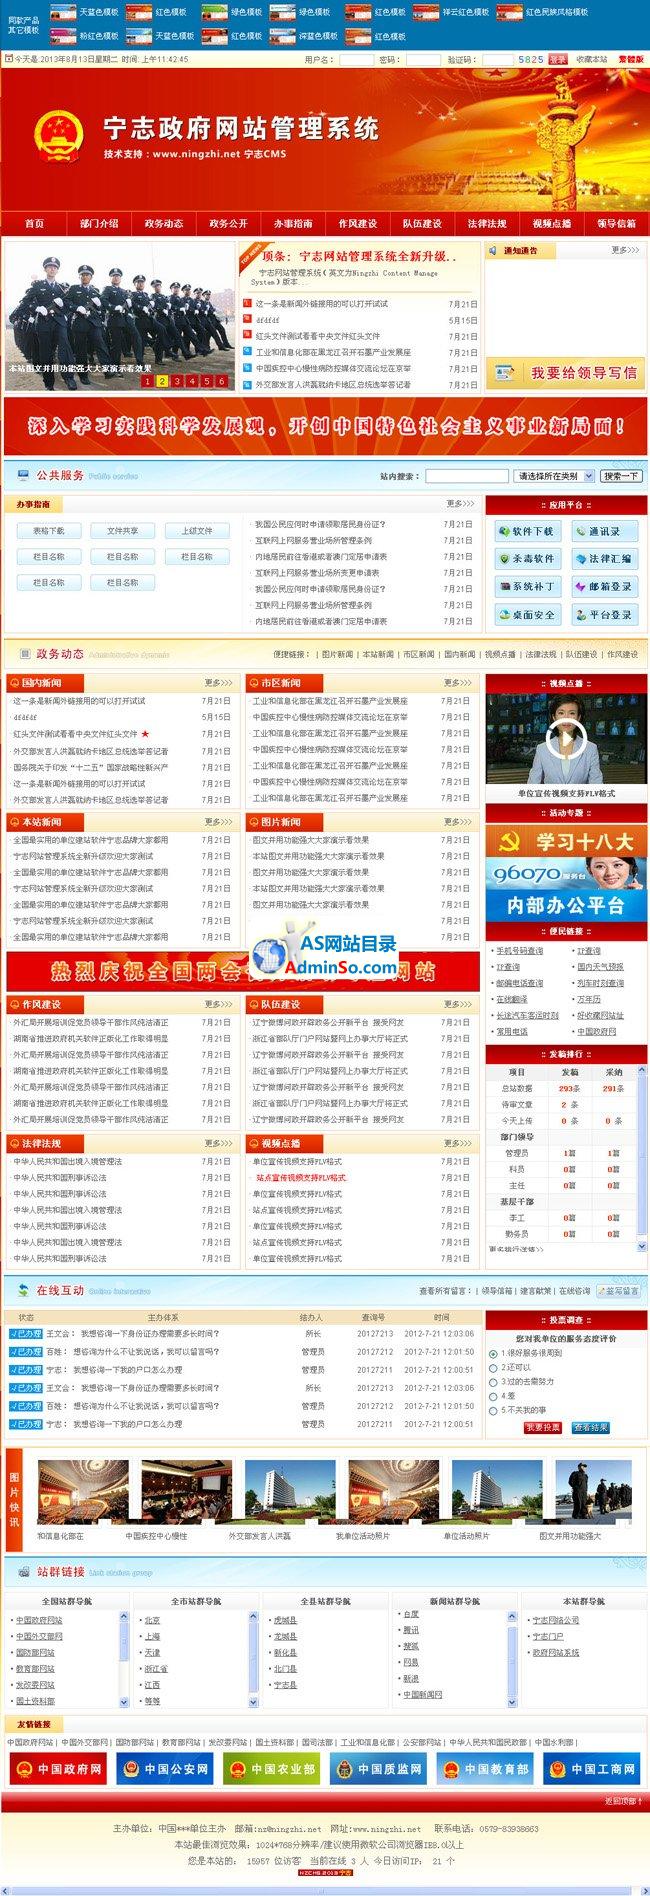
Task: Focus the 站内搜索 search input field
Action: (x=467, y=476)
